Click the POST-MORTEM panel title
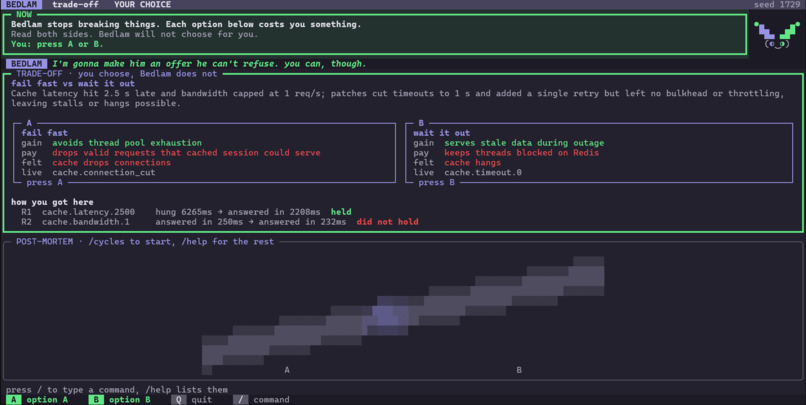Viewport: 806px width, 405px height. click(145, 242)
